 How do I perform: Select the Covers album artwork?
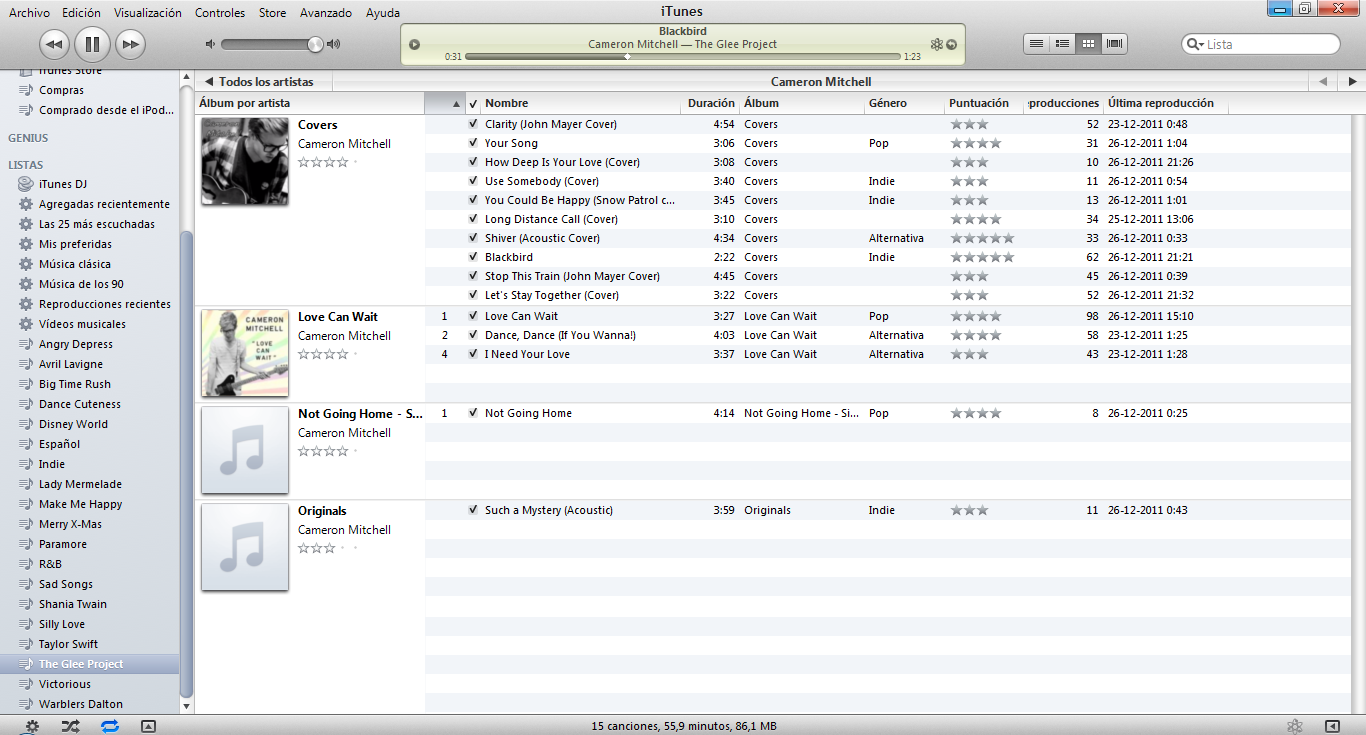(245, 161)
